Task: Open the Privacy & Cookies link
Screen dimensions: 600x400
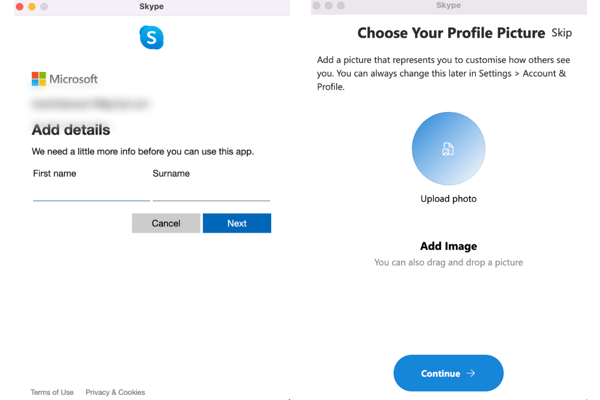Action: point(115,392)
